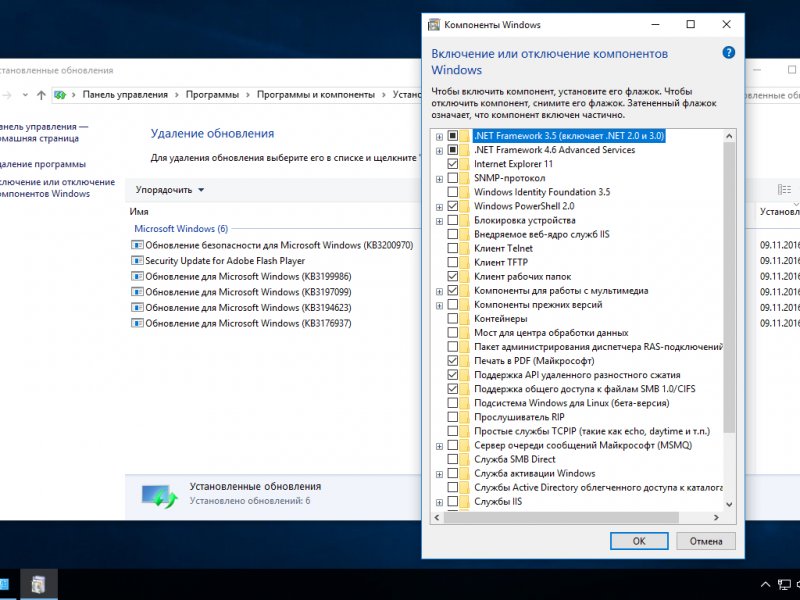Click the Control Panel icon in address bar
Viewport: 800px width, 600px height.
[60, 95]
